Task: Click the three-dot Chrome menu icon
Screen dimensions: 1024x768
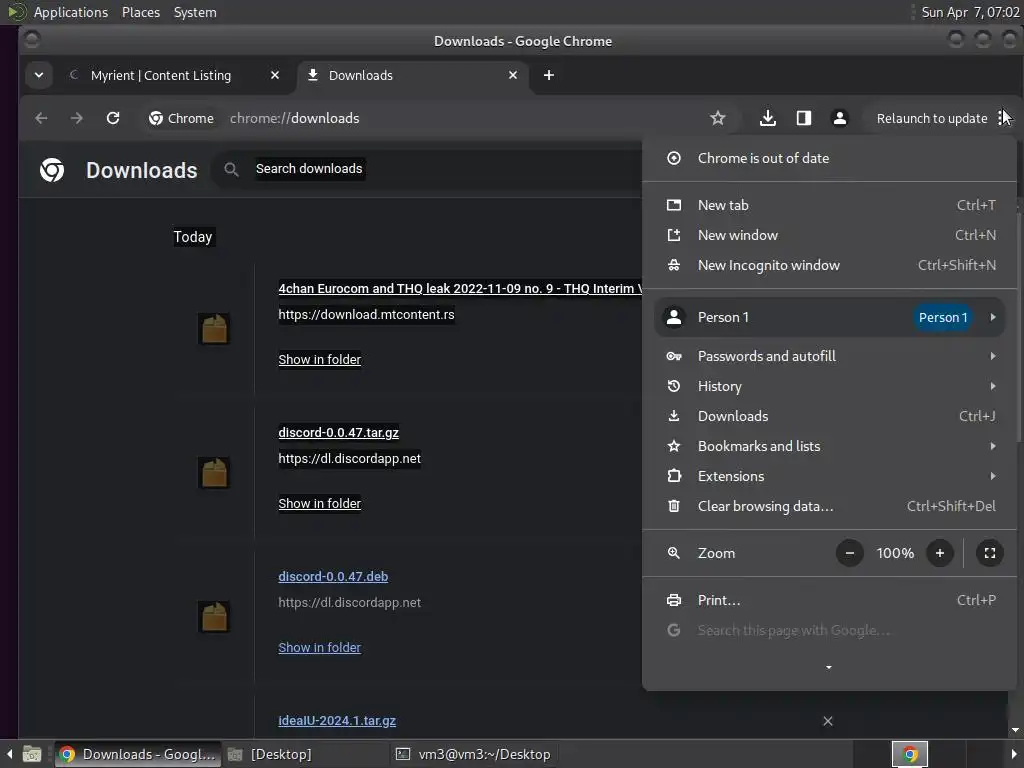Action: pyautogui.click(x=1002, y=118)
